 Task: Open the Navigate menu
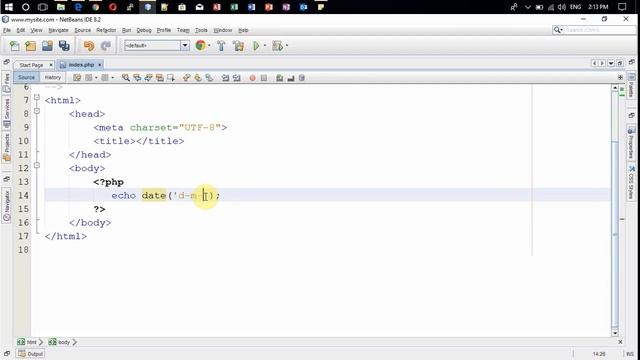[58, 30]
